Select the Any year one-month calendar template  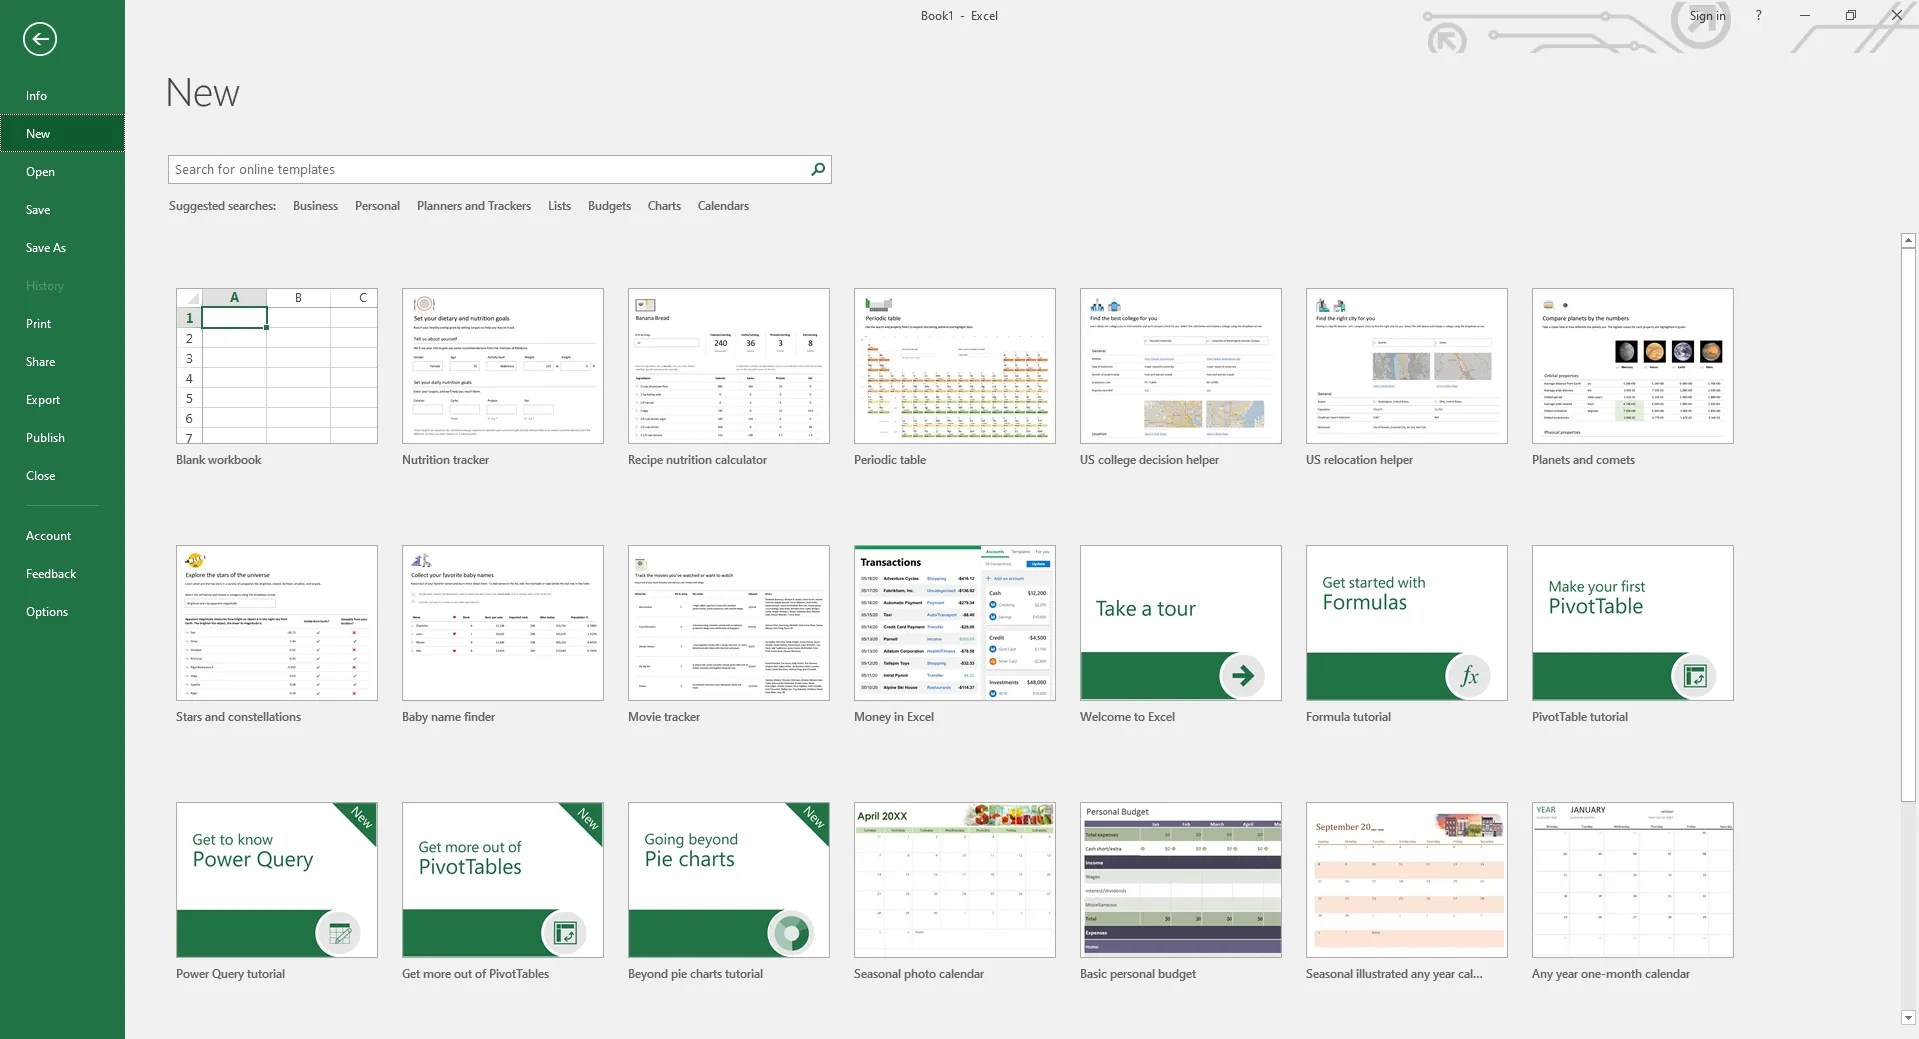[x=1633, y=880]
